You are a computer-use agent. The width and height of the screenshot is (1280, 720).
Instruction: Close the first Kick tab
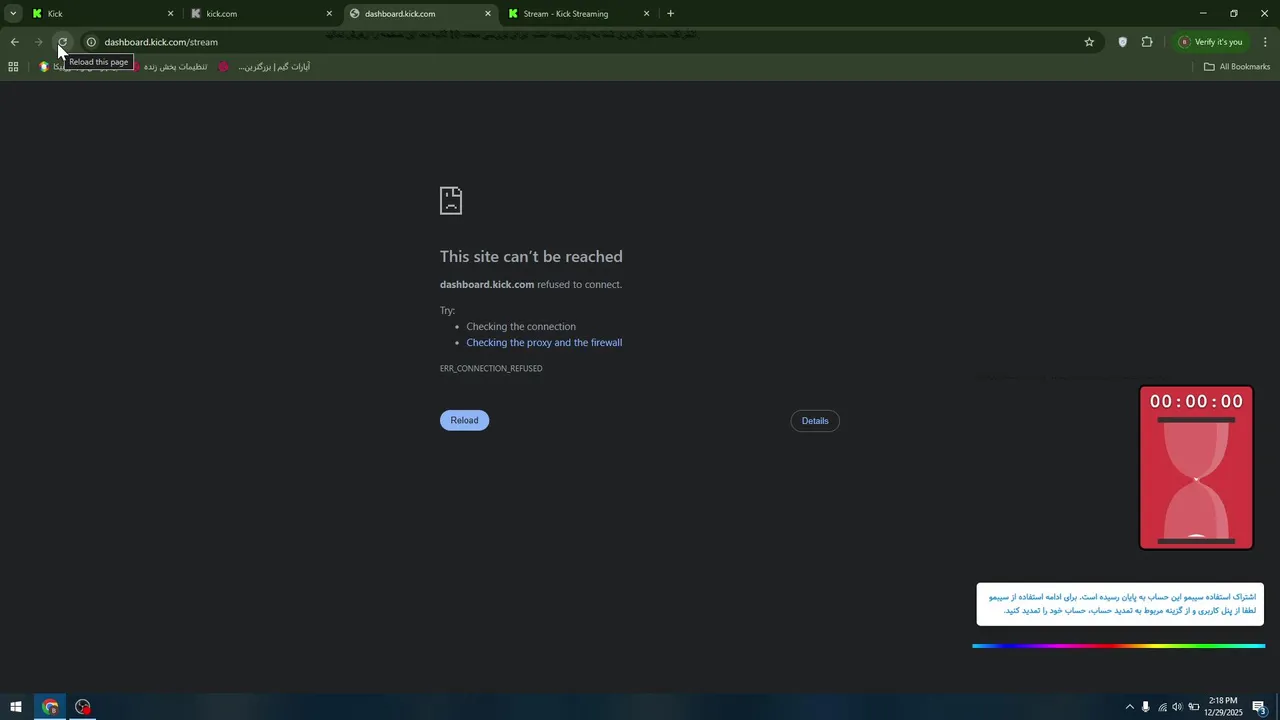[x=170, y=14]
